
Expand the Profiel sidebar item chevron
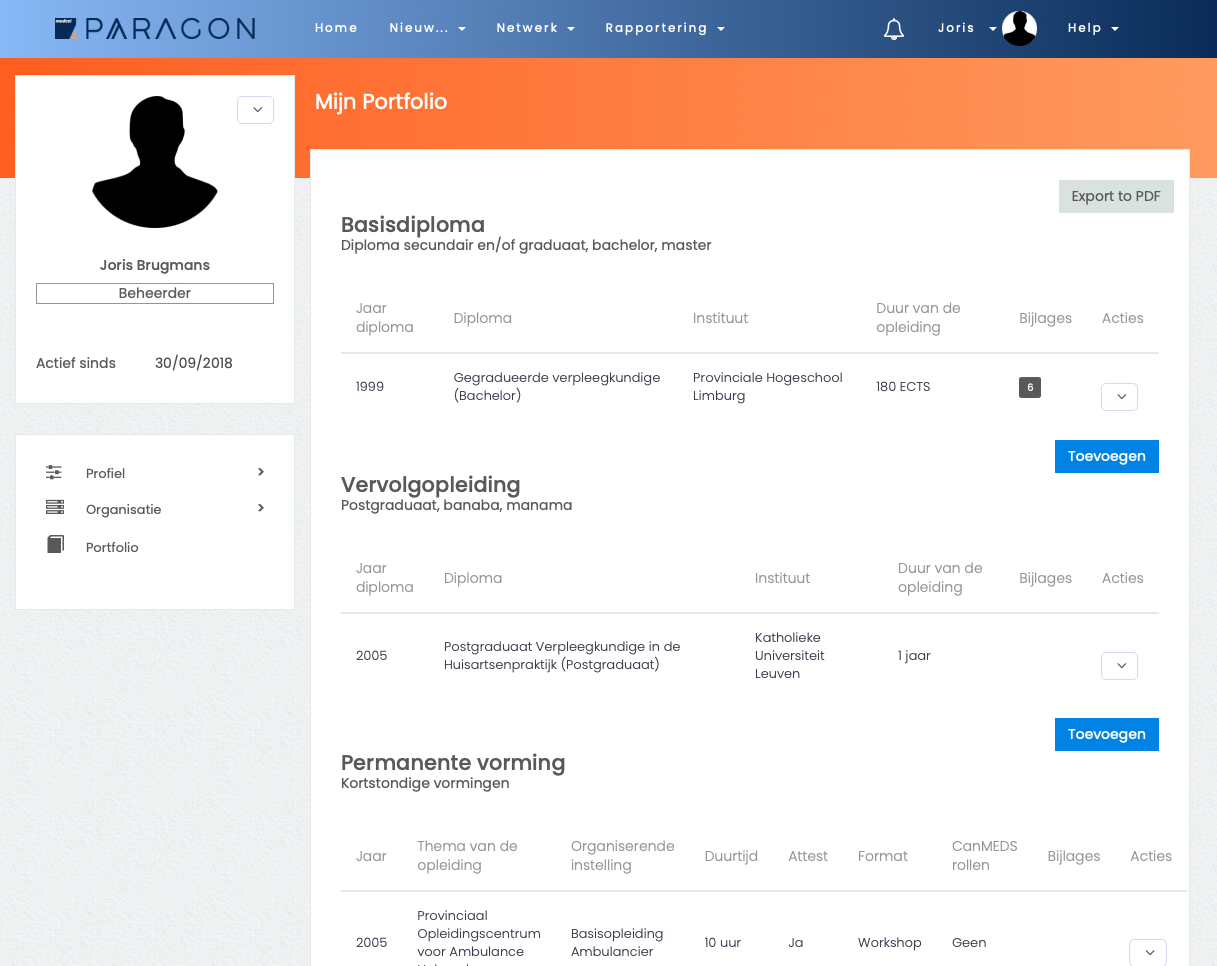(261, 472)
